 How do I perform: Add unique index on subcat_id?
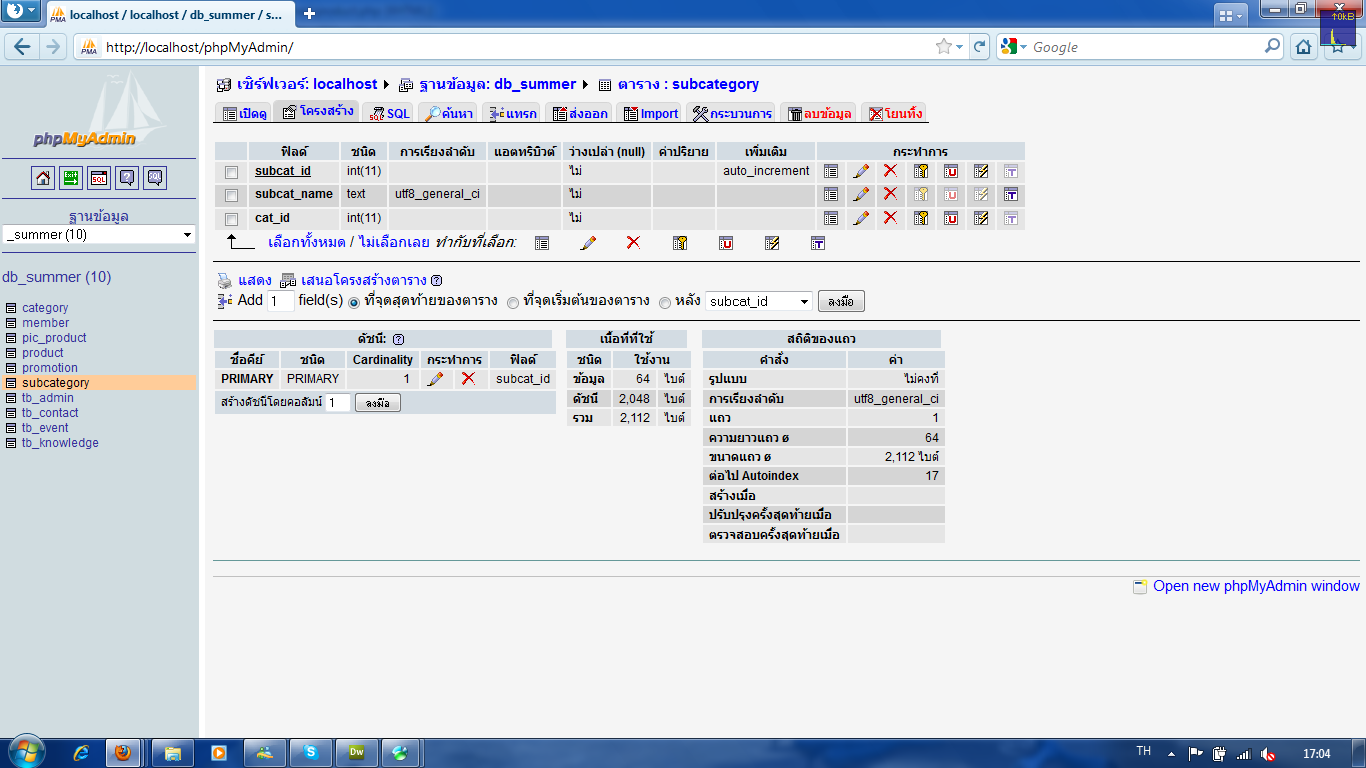(951, 171)
